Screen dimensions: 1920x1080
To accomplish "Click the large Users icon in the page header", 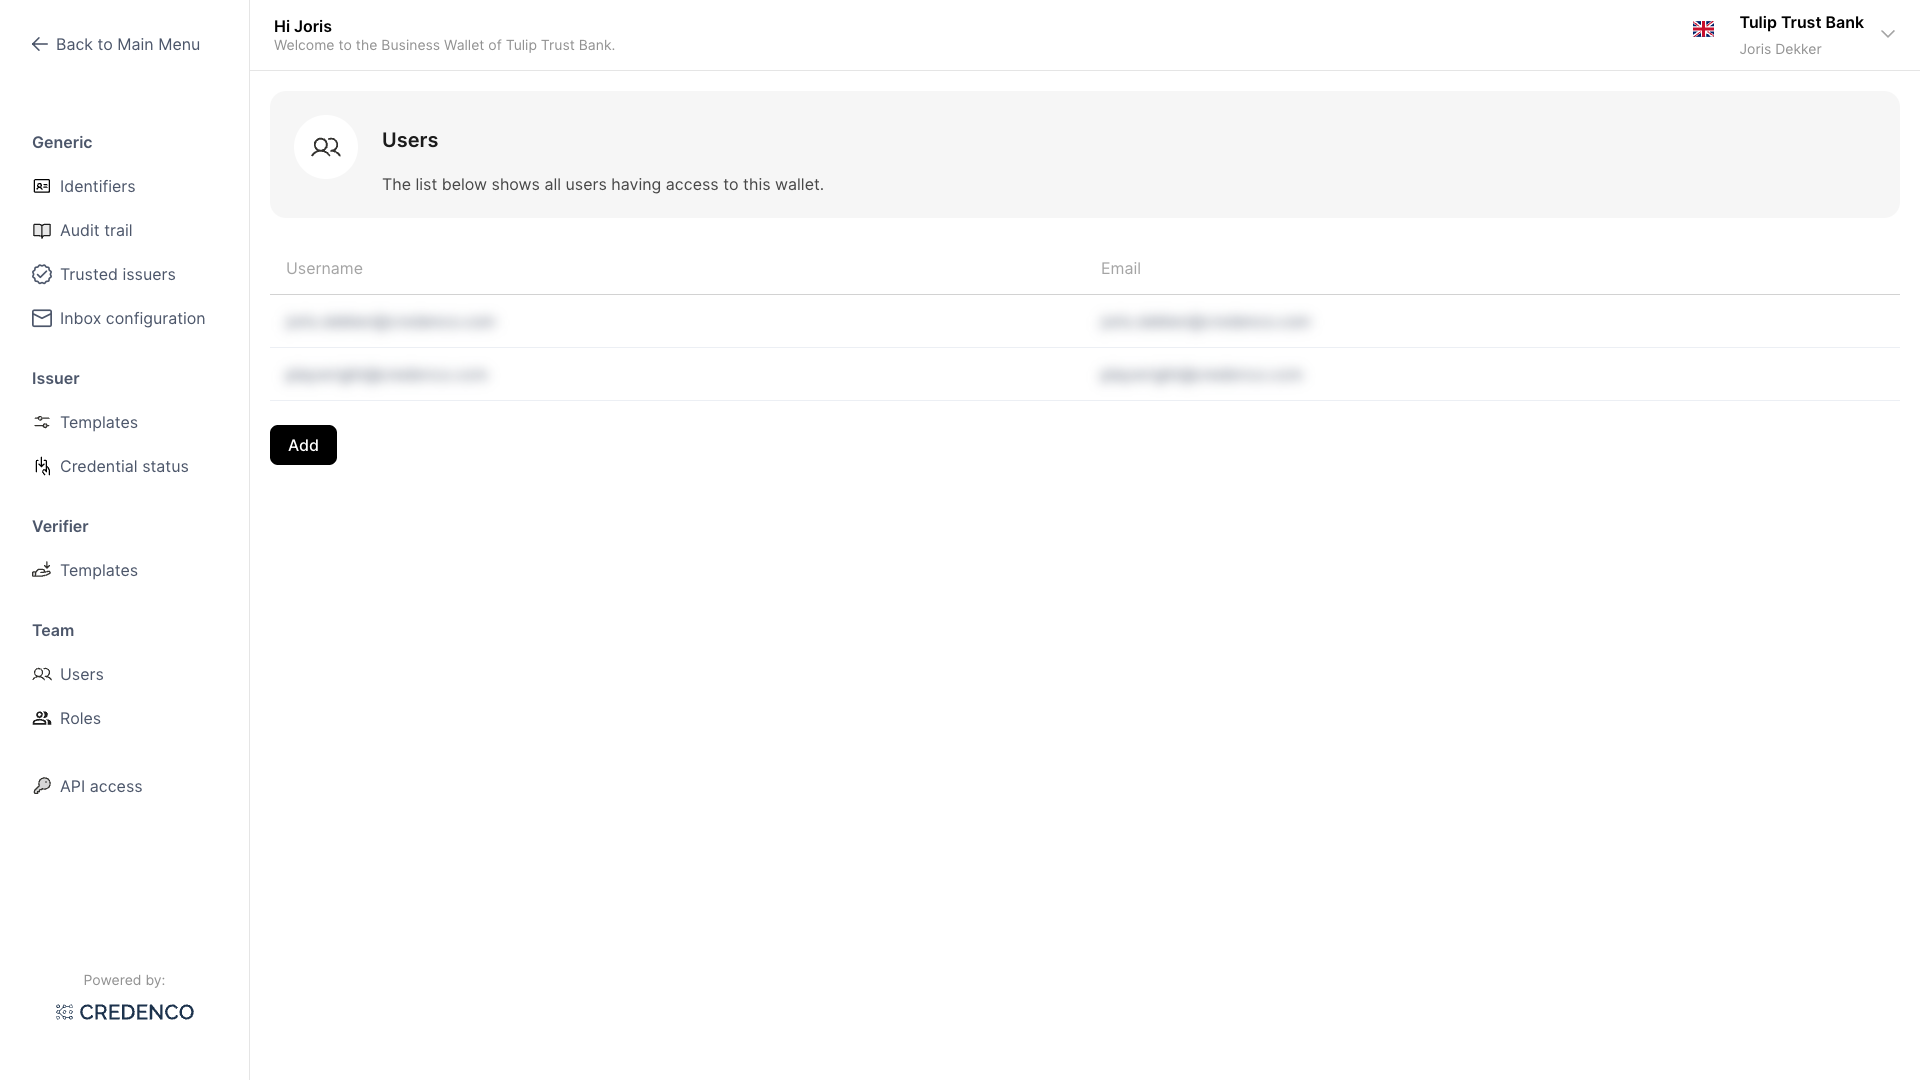I will coord(326,148).
